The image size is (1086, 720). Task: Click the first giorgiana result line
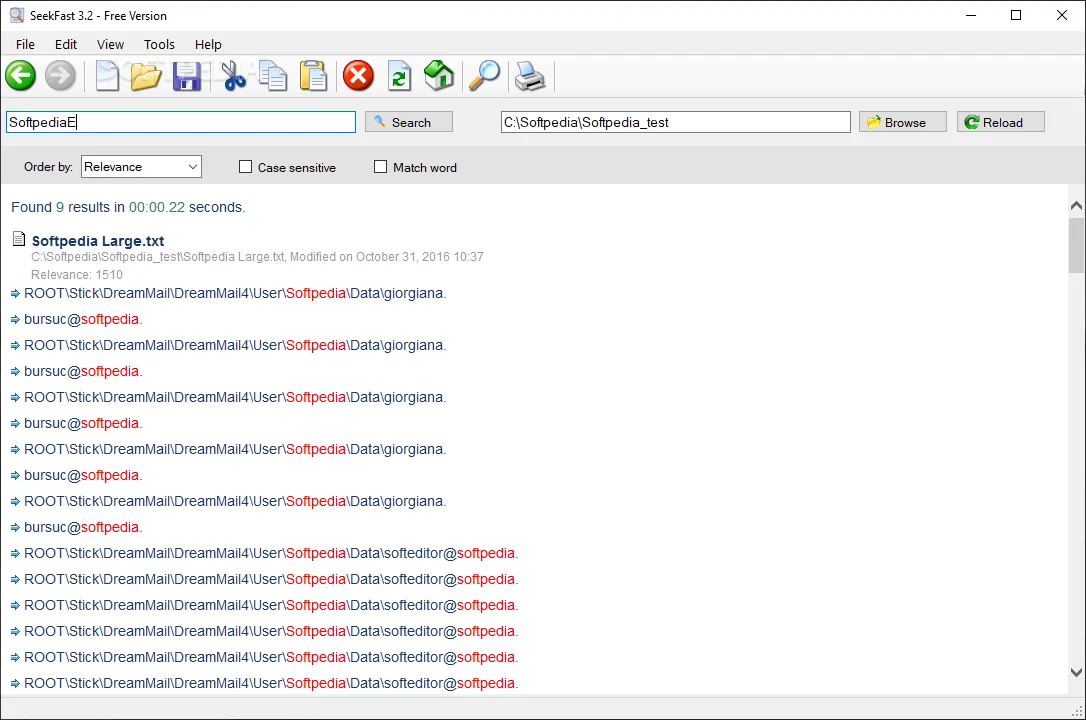(229, 293)
